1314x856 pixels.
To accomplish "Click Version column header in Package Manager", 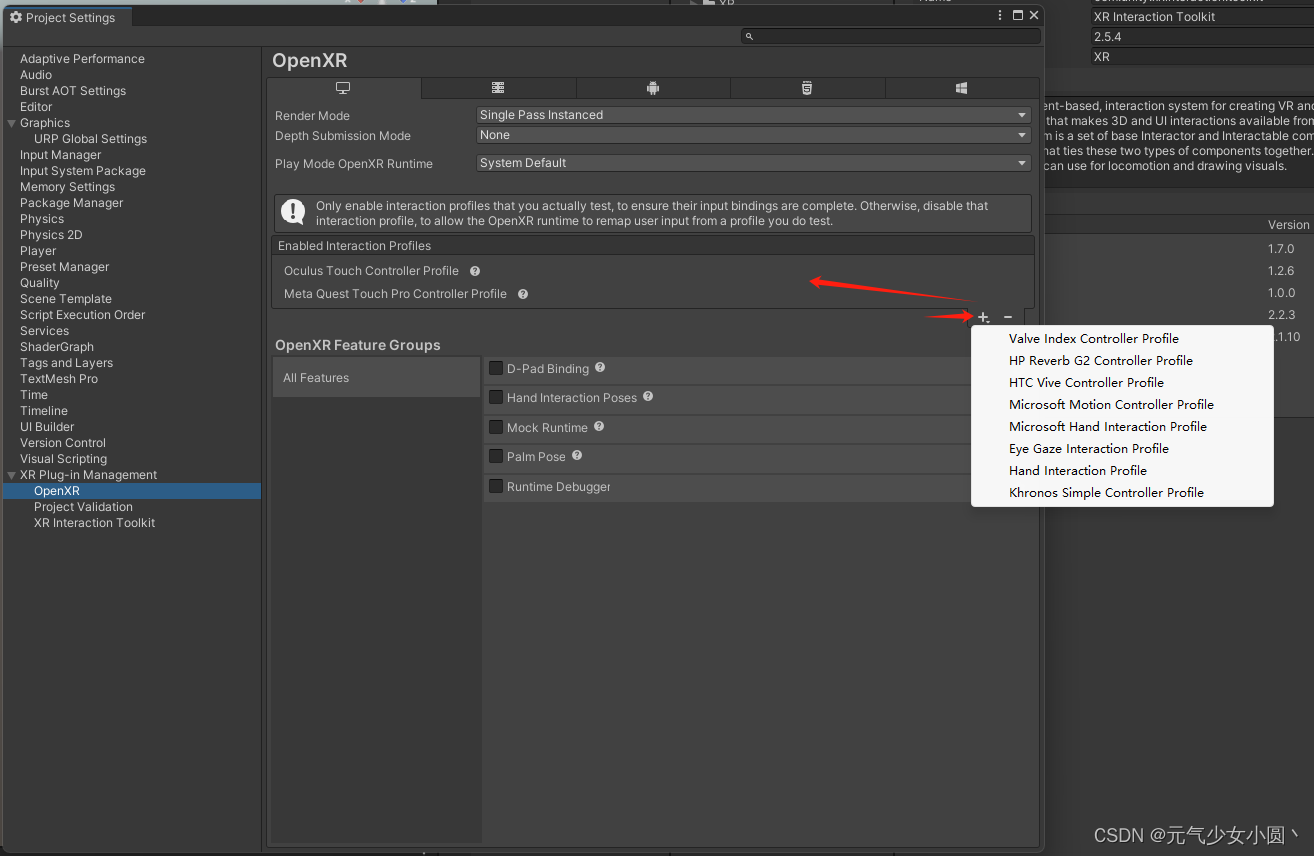I will 1288,225.
